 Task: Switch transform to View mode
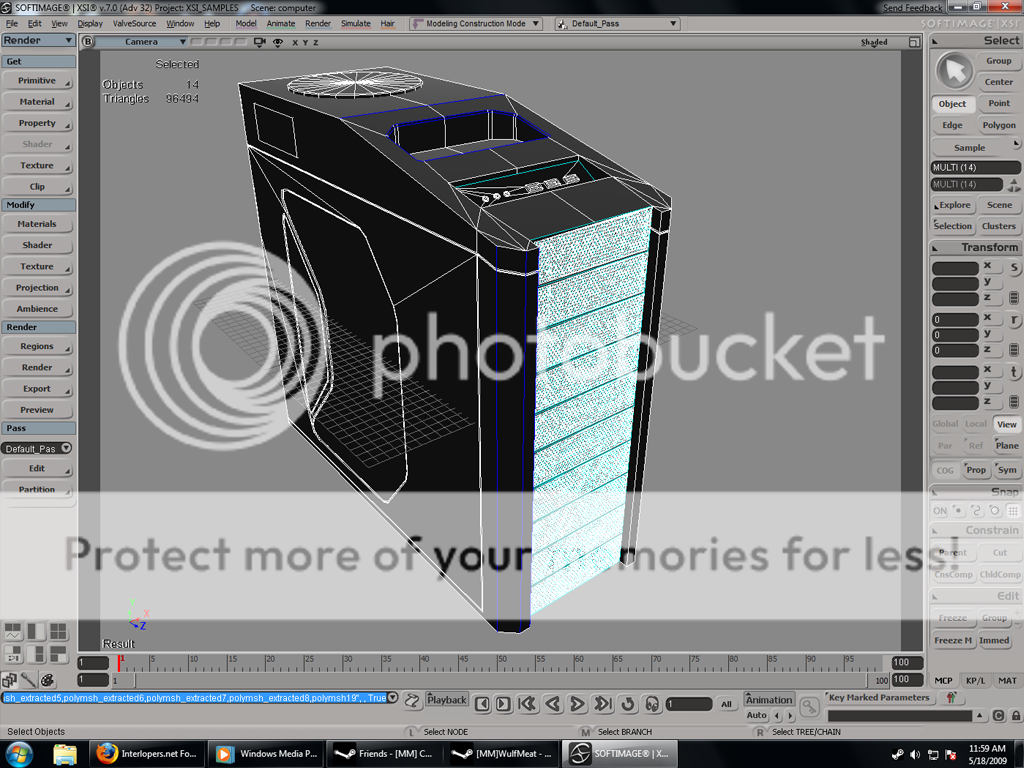coord(1006,424)
